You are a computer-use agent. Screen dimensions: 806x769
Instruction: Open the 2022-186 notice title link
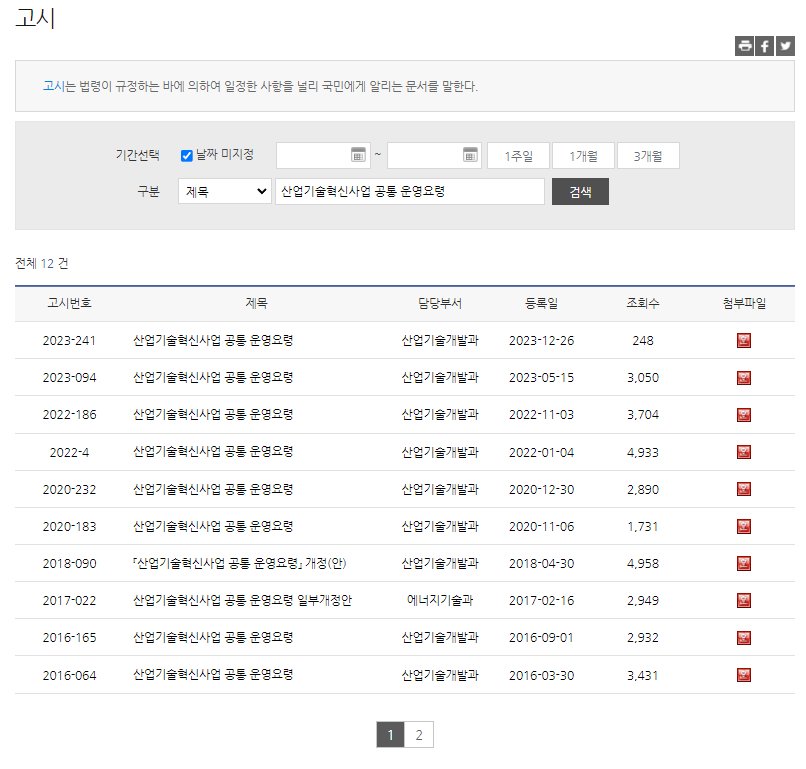coord(213,414)
